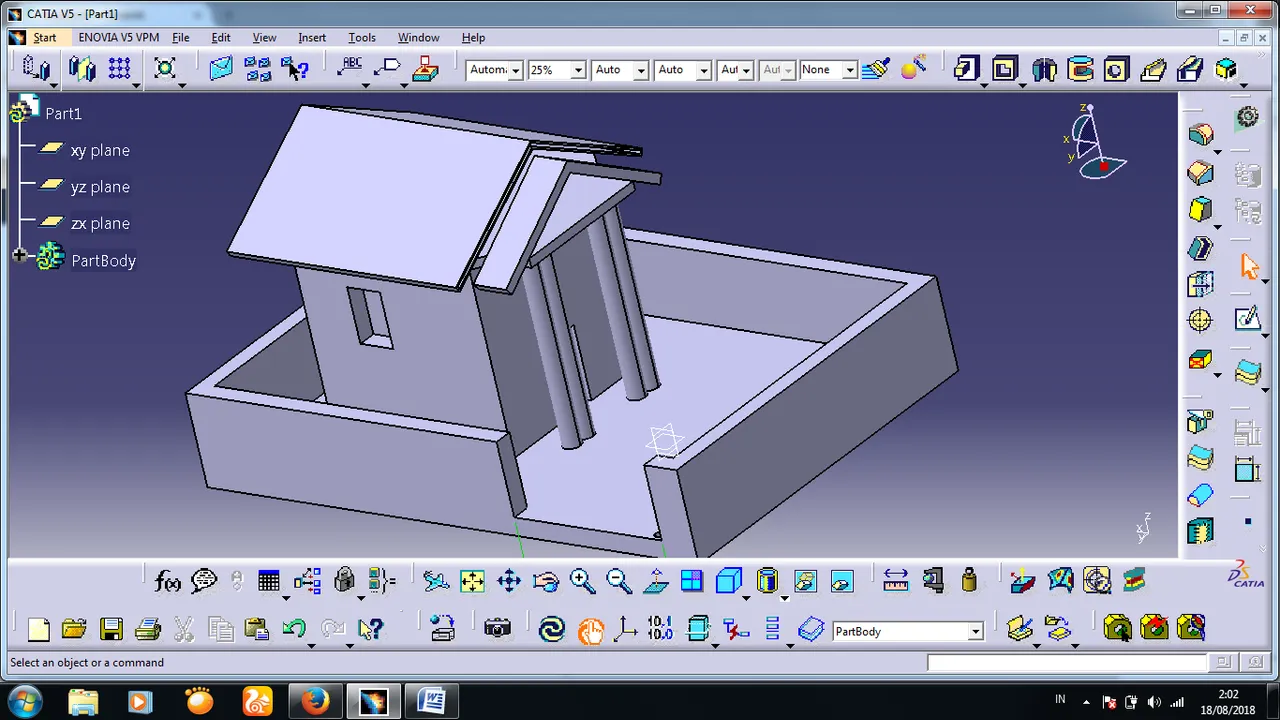The image size is (1280, 720).
Task: Click the power input command field
Action: tap(1067, 662)
